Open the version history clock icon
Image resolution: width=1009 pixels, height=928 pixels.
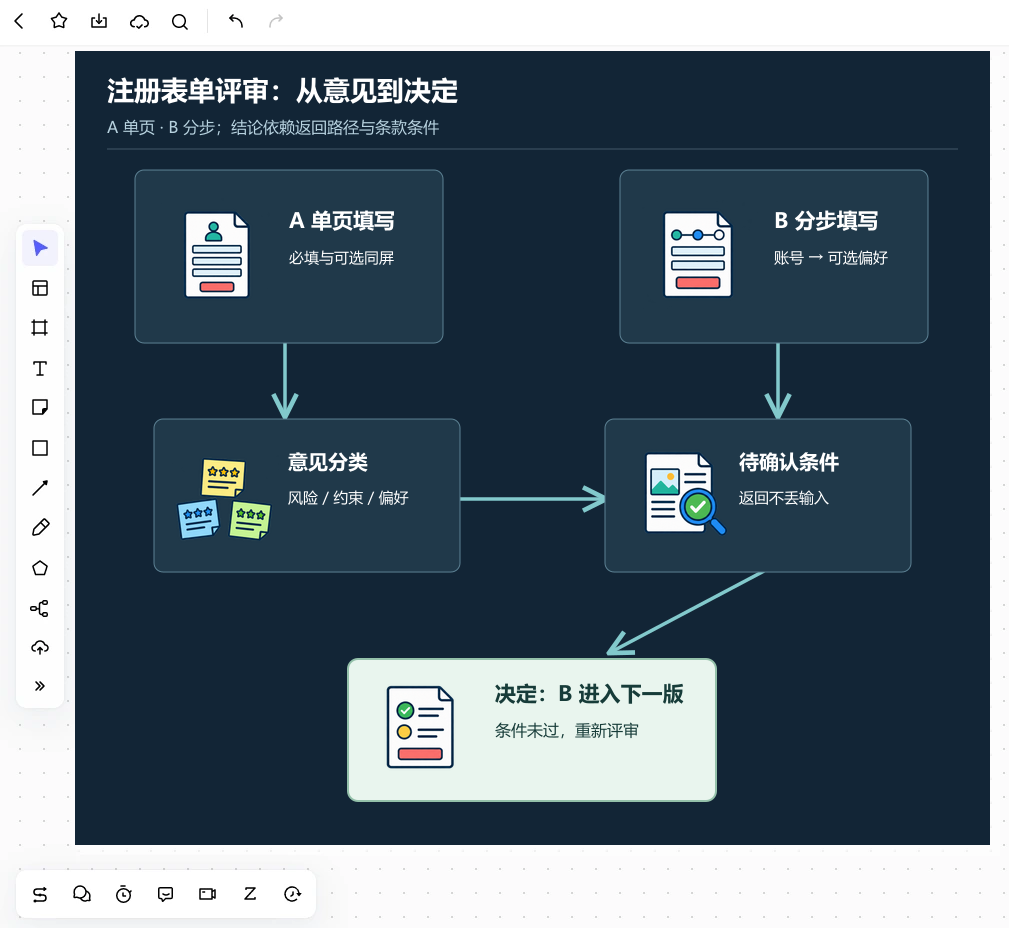tap(292, 894)
